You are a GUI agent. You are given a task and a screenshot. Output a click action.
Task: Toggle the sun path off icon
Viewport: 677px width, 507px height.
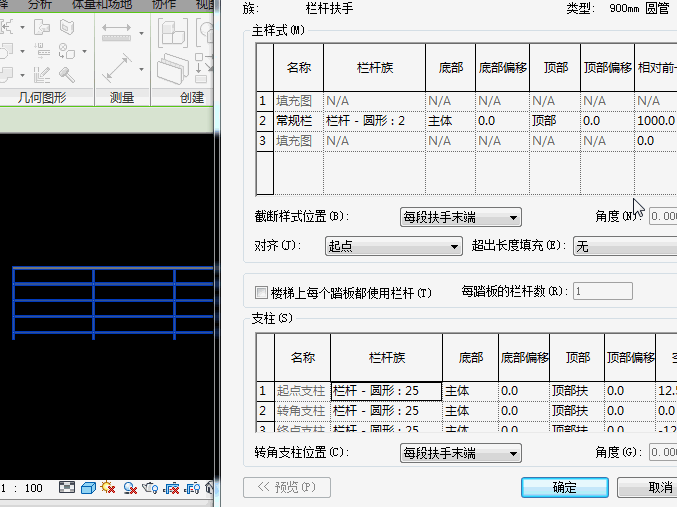108,488
